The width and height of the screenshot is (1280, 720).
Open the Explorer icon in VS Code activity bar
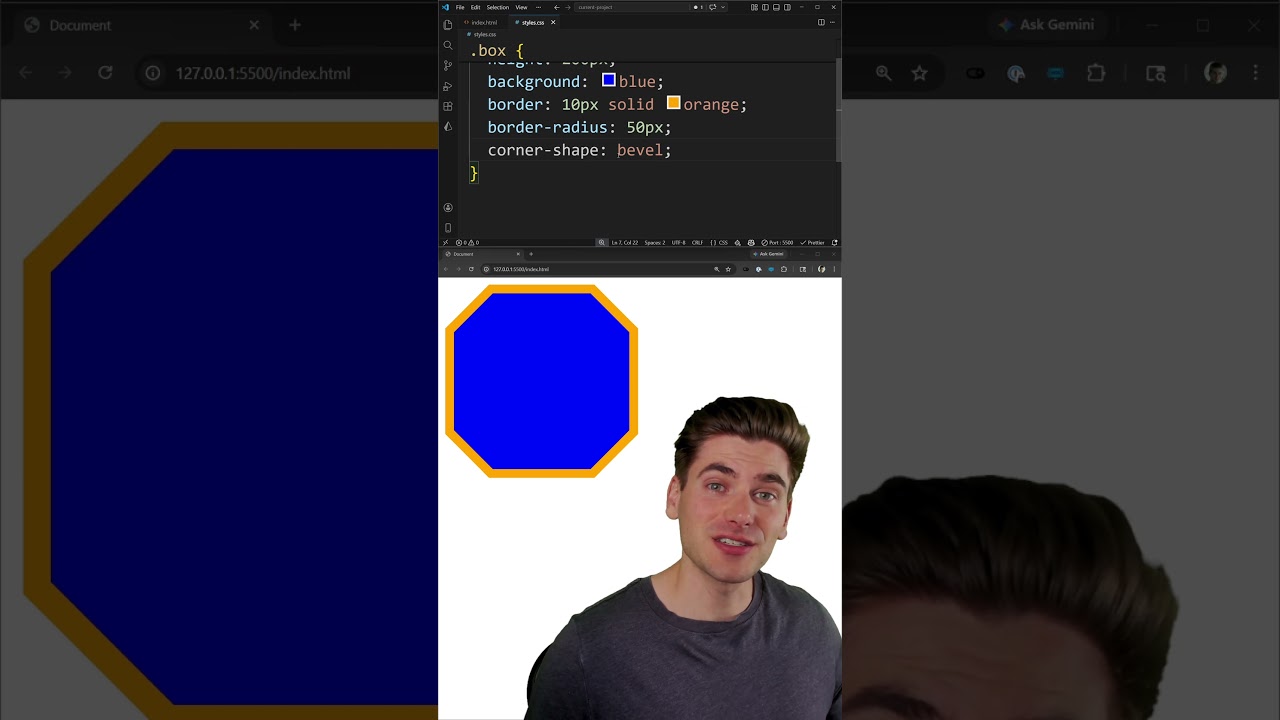point(448,25)
